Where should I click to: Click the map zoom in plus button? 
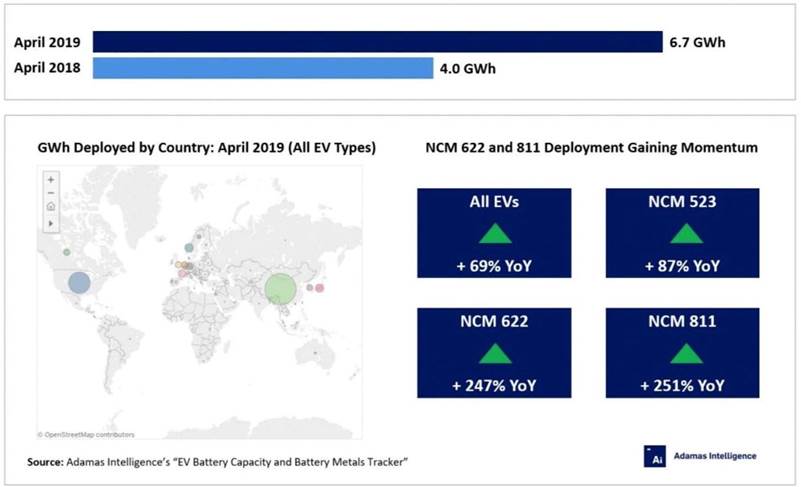click(x=50, y=179)
